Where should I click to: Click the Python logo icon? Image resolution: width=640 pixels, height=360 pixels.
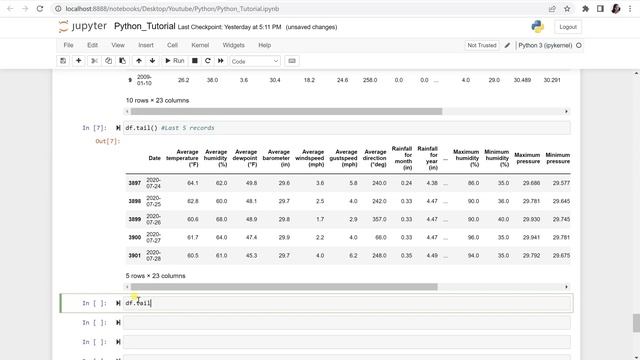(x=538, y=27)
